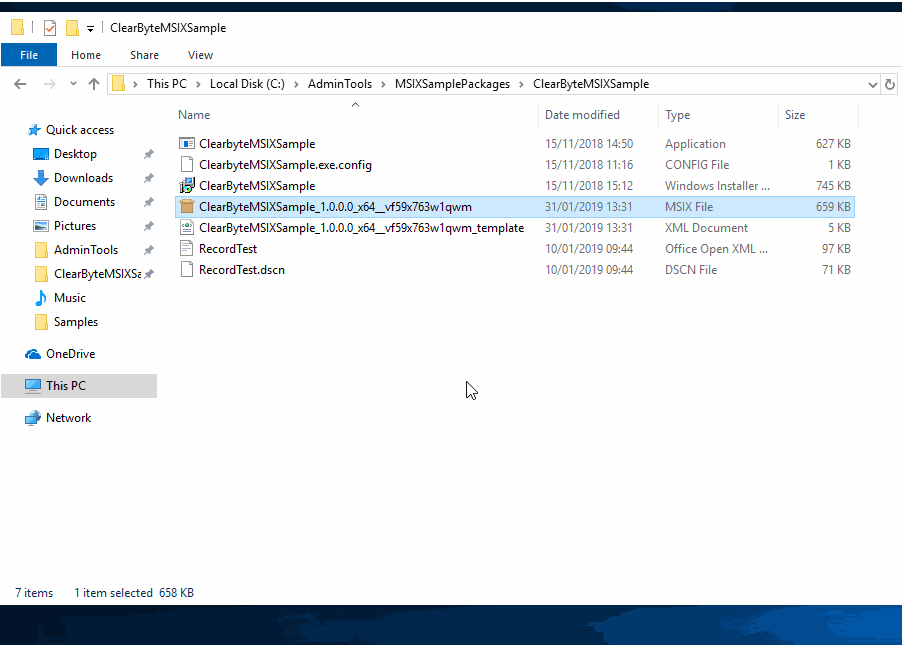Screen dimensions: 902x645
Task: Go up one folder level
Action: [x=94, y=84]
